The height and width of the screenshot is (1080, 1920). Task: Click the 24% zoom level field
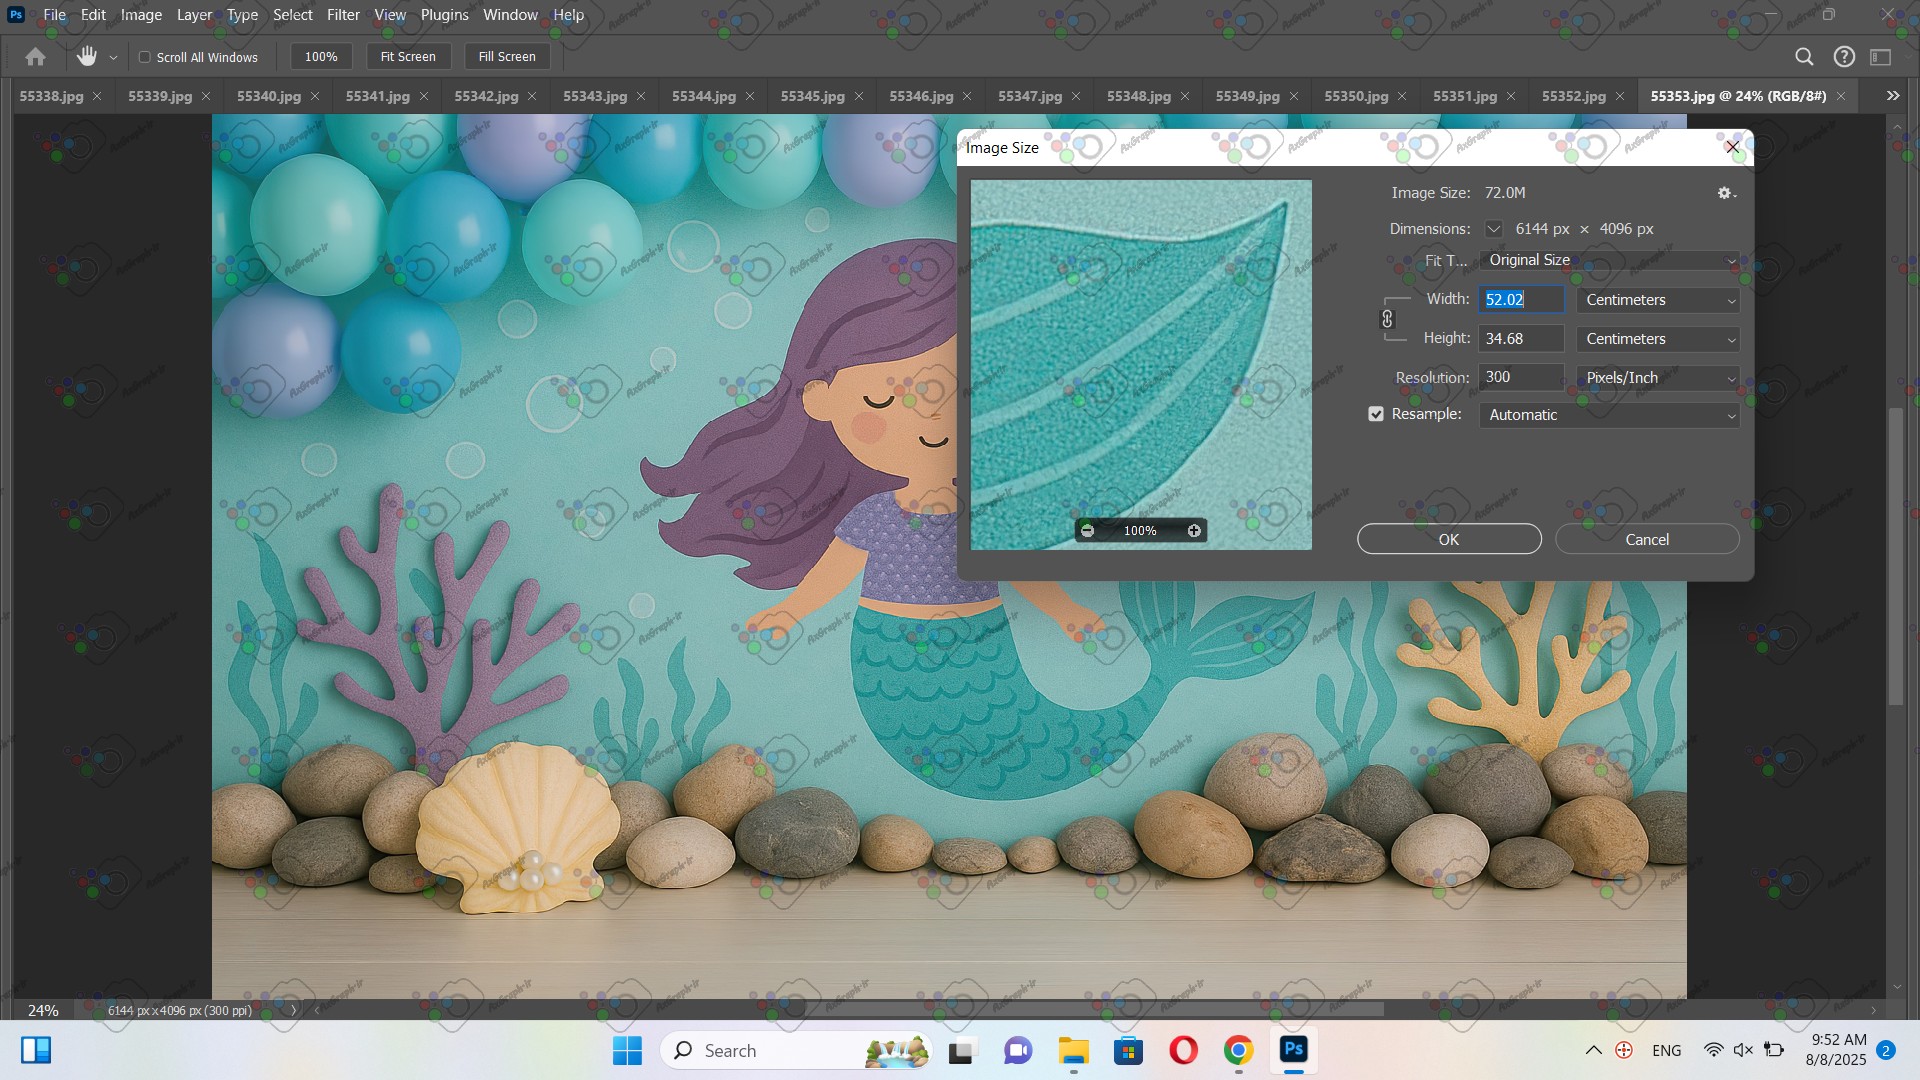tap(43, 1010)
